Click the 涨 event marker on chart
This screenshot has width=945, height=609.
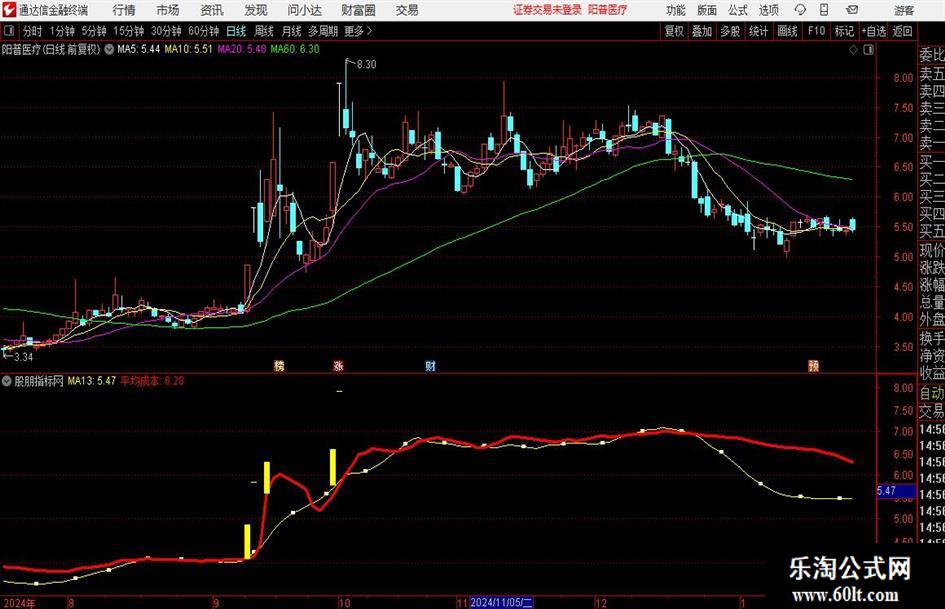339,366
